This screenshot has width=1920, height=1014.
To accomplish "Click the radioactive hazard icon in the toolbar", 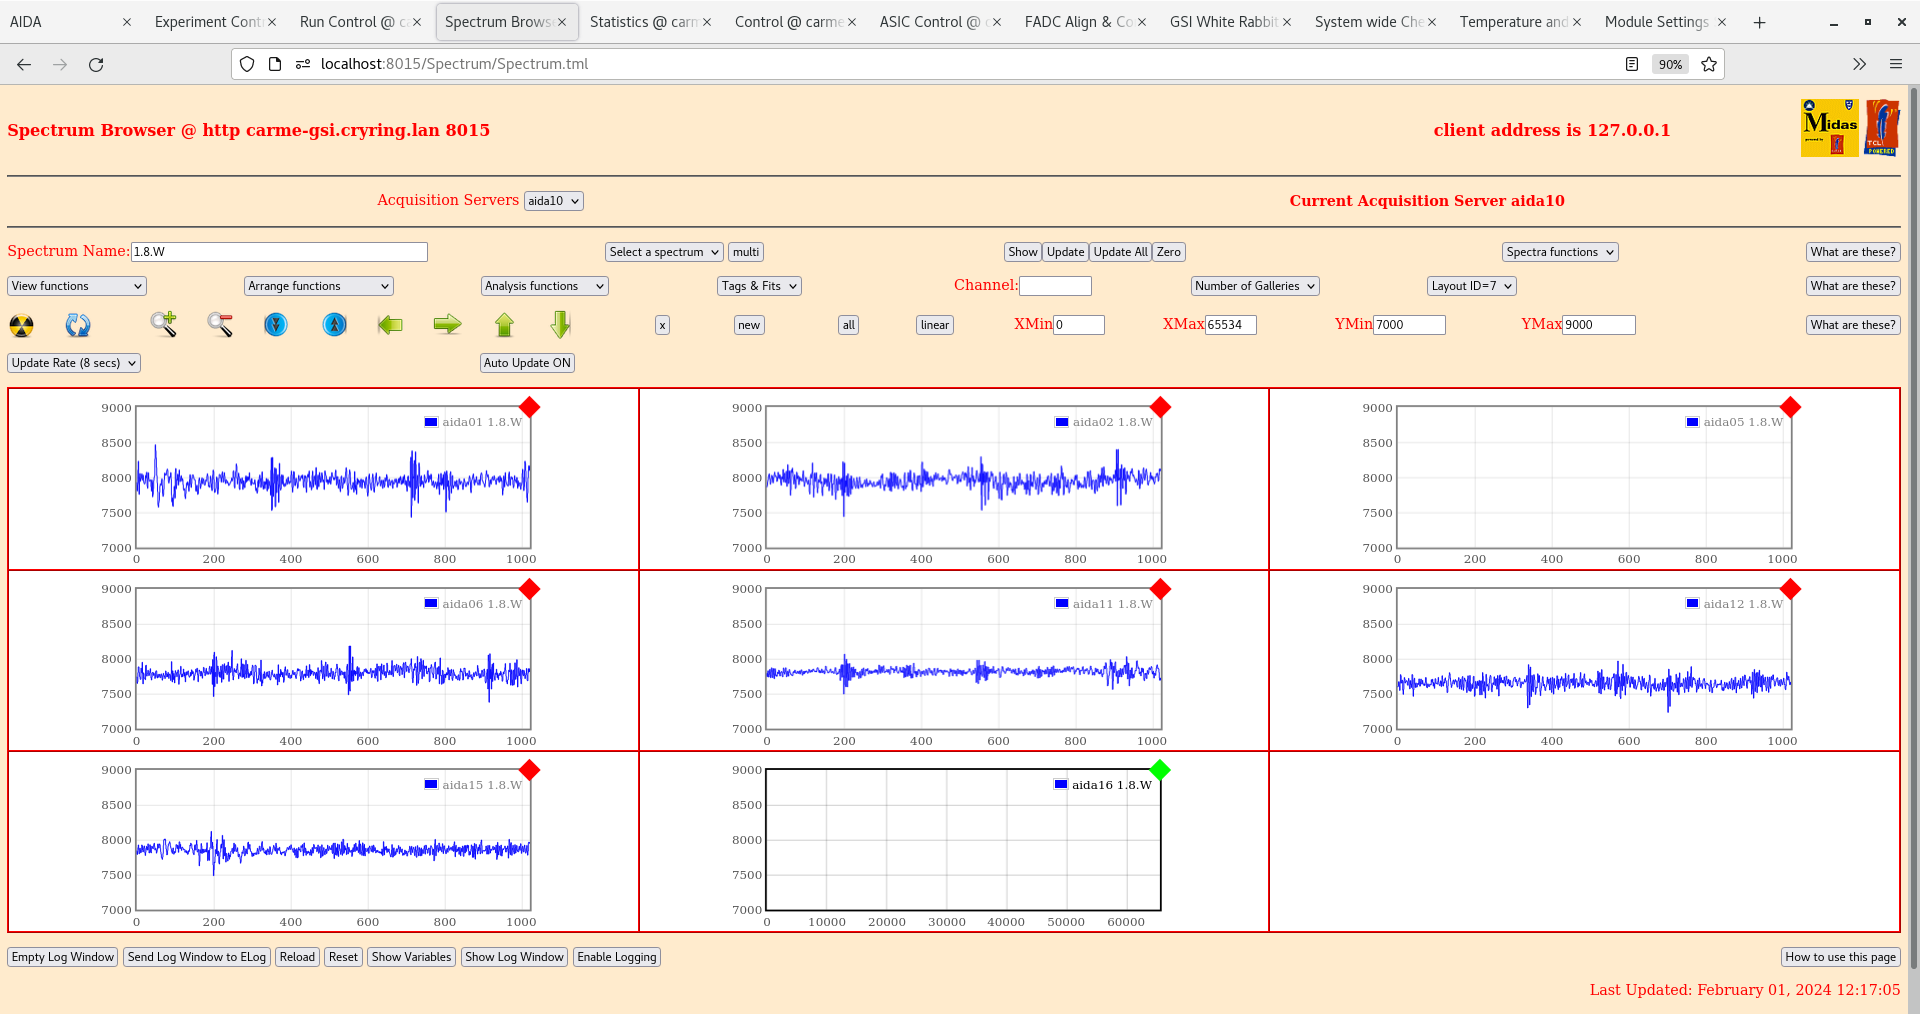I will point(20,325).
